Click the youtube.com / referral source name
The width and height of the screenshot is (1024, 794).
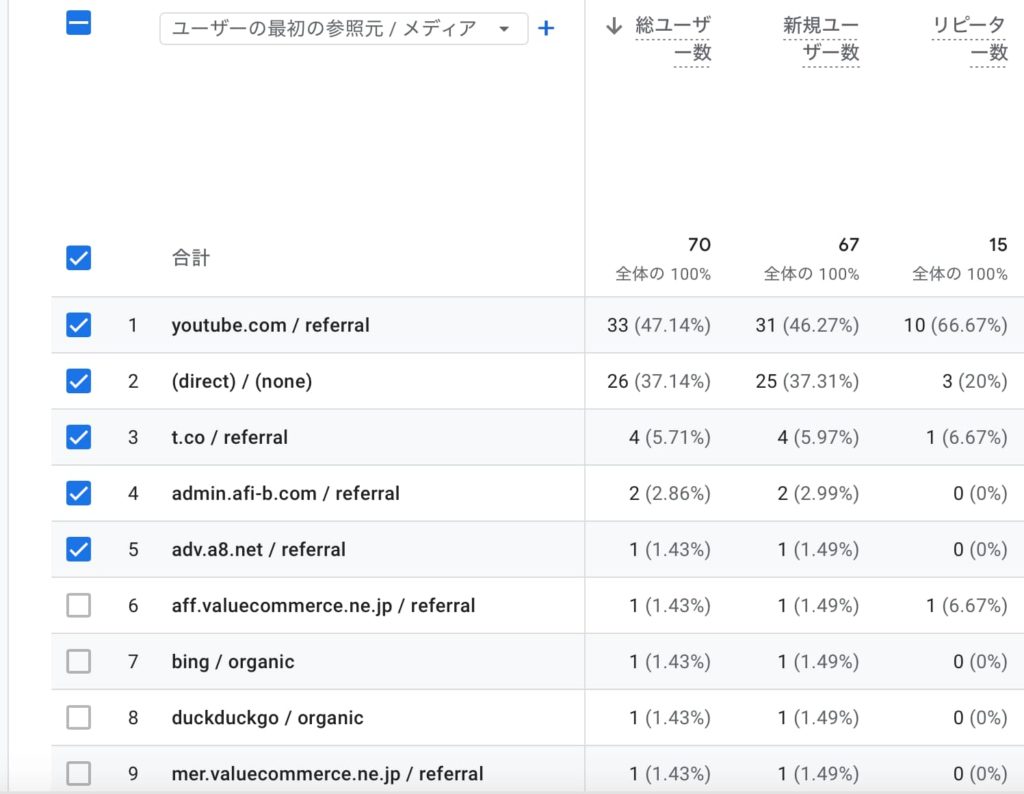coord(270,325)
